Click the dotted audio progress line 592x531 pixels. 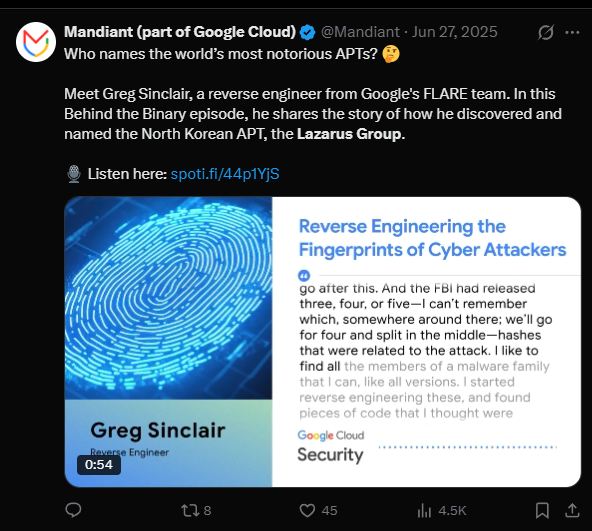coord(468,447)
